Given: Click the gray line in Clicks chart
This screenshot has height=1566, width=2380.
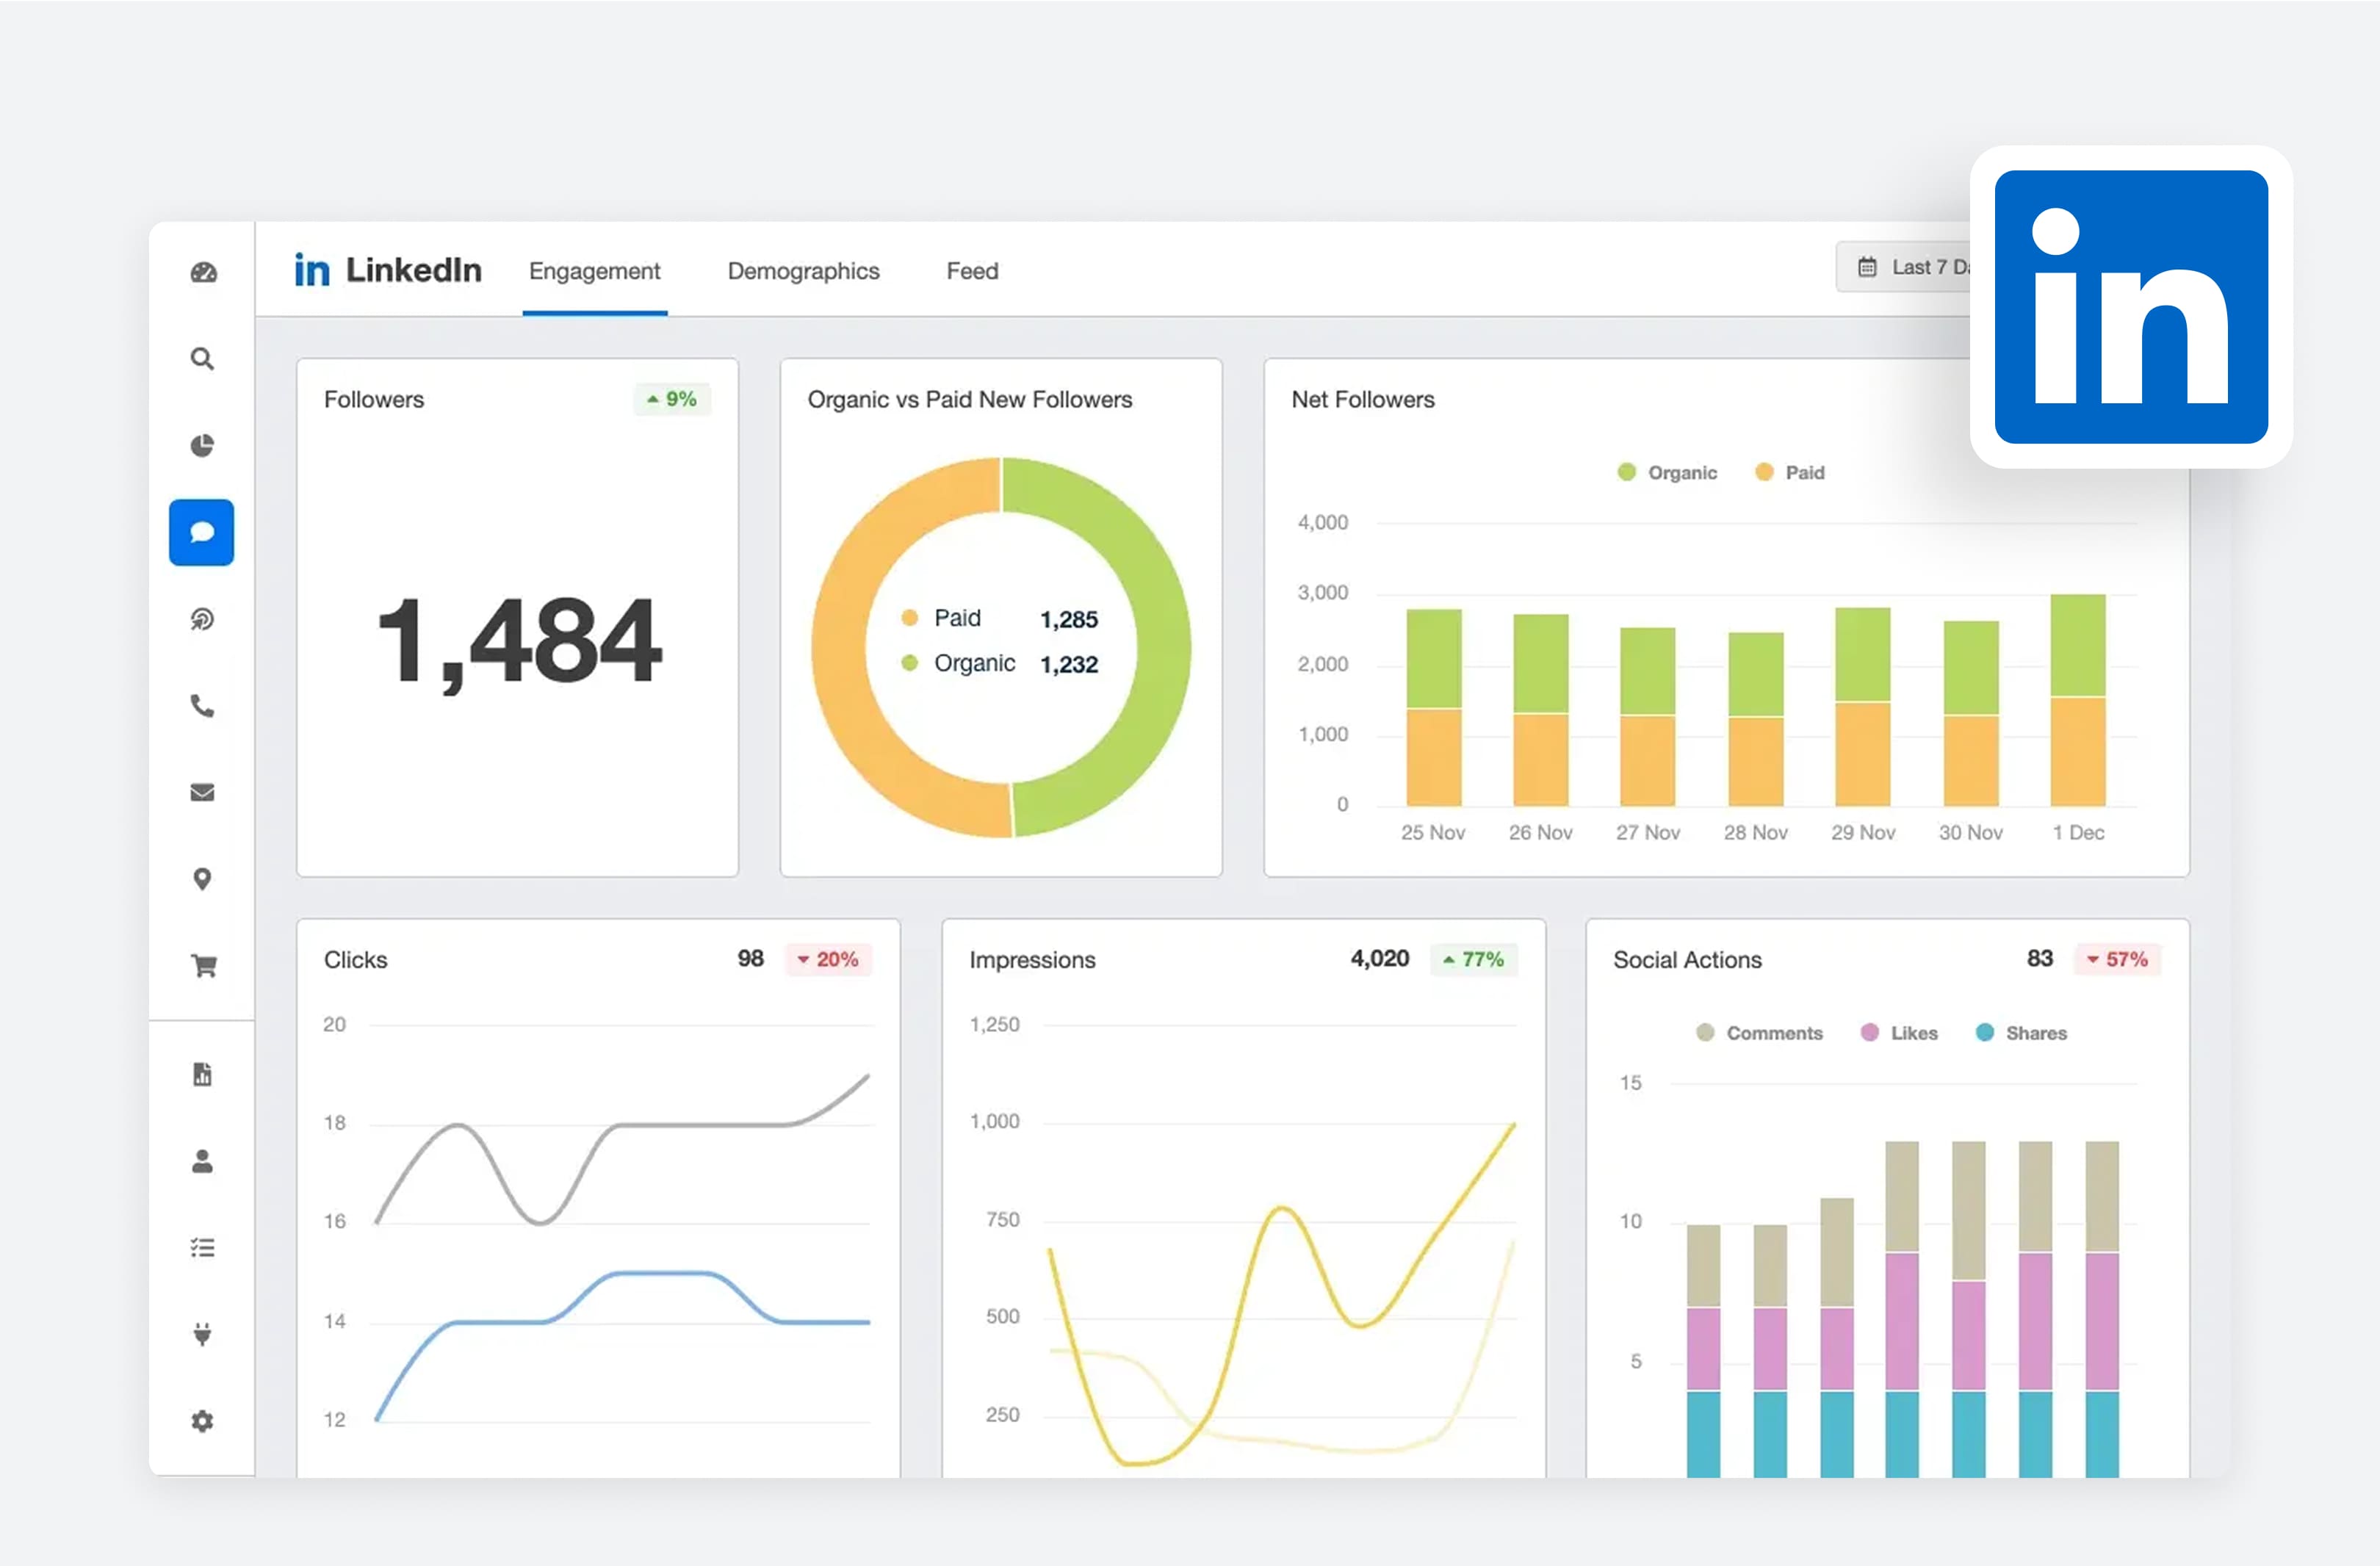Looking at the screenshot, I should pyautogui.click(x=700, y=1125).
